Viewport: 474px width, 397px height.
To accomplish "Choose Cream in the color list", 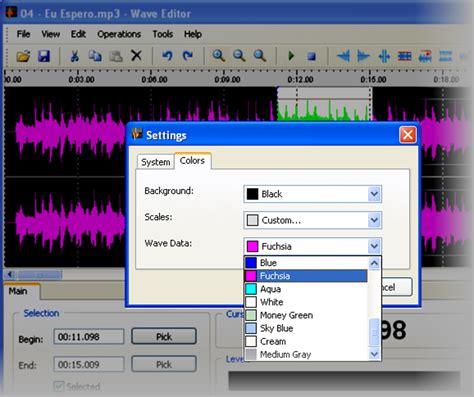I will click(306, 341).
